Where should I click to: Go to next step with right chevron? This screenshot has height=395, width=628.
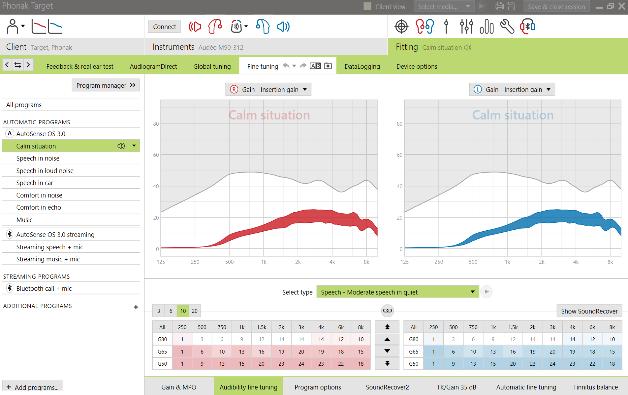coord(28,65)
